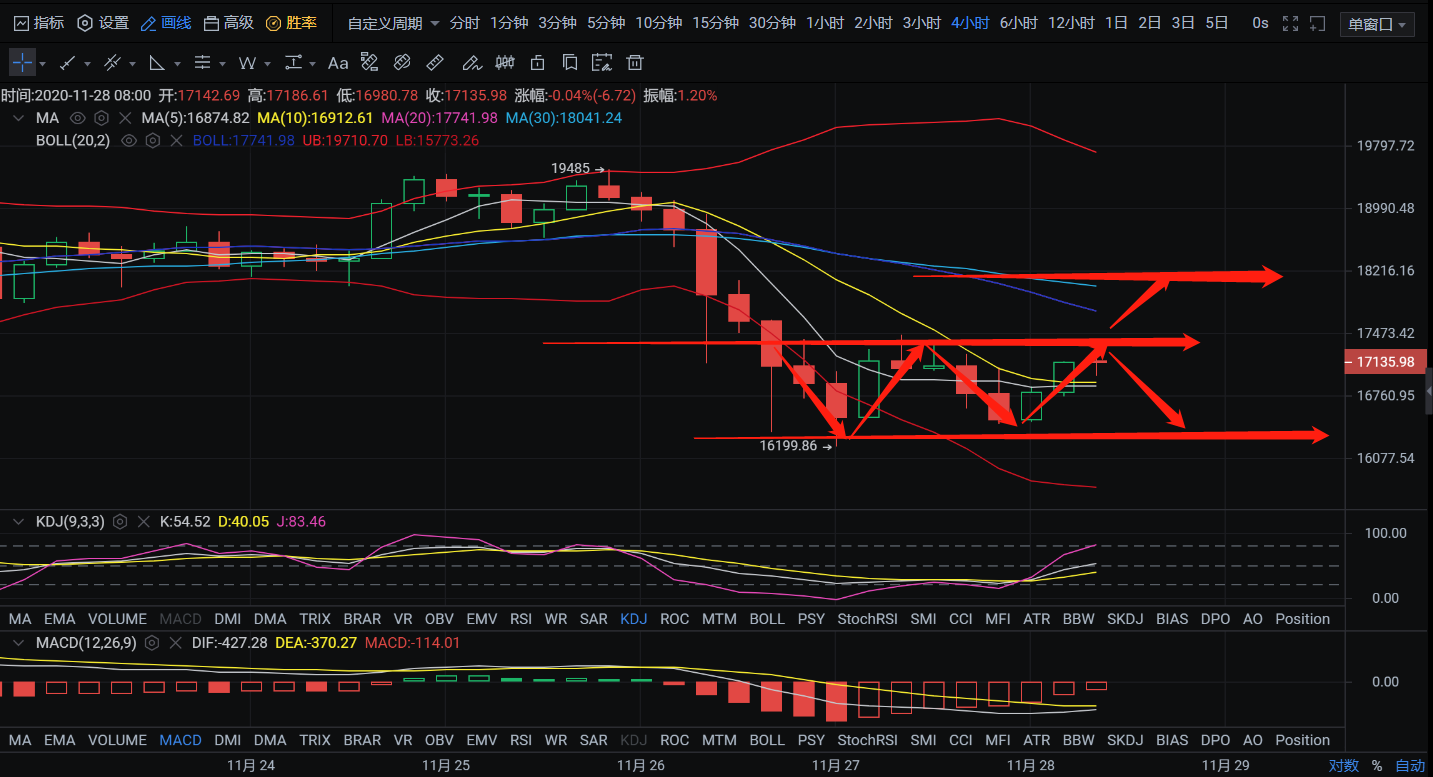1433x777 pixels.
Task: Select the 30分钟 timeframe
Action: pos(772,23)
